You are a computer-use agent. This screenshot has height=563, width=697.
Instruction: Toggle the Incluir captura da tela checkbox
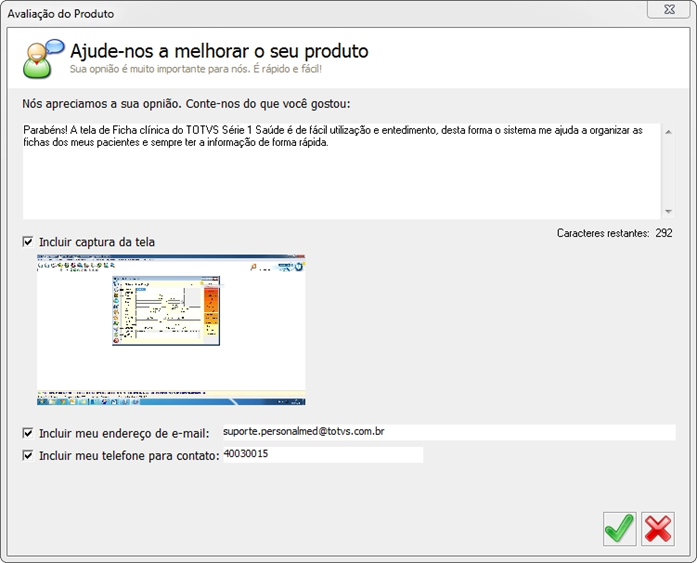point(28,242)
